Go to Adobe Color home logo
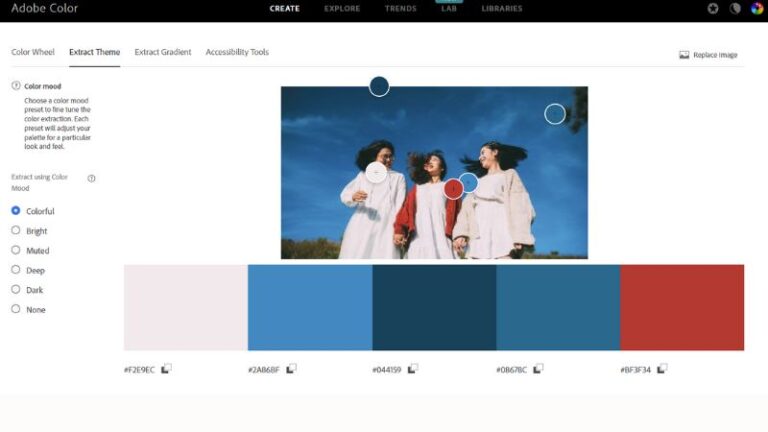The width and height of the screenshot is (768, 432). coord(44,8)
